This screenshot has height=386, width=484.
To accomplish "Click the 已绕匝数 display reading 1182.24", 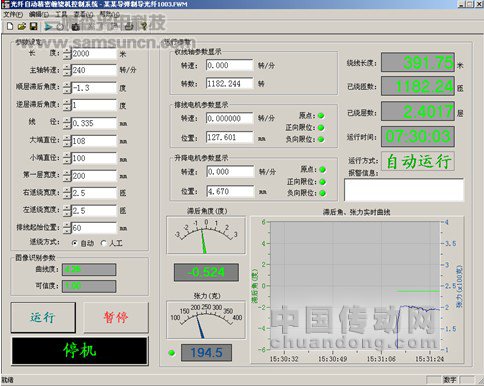I will point(418,86).
